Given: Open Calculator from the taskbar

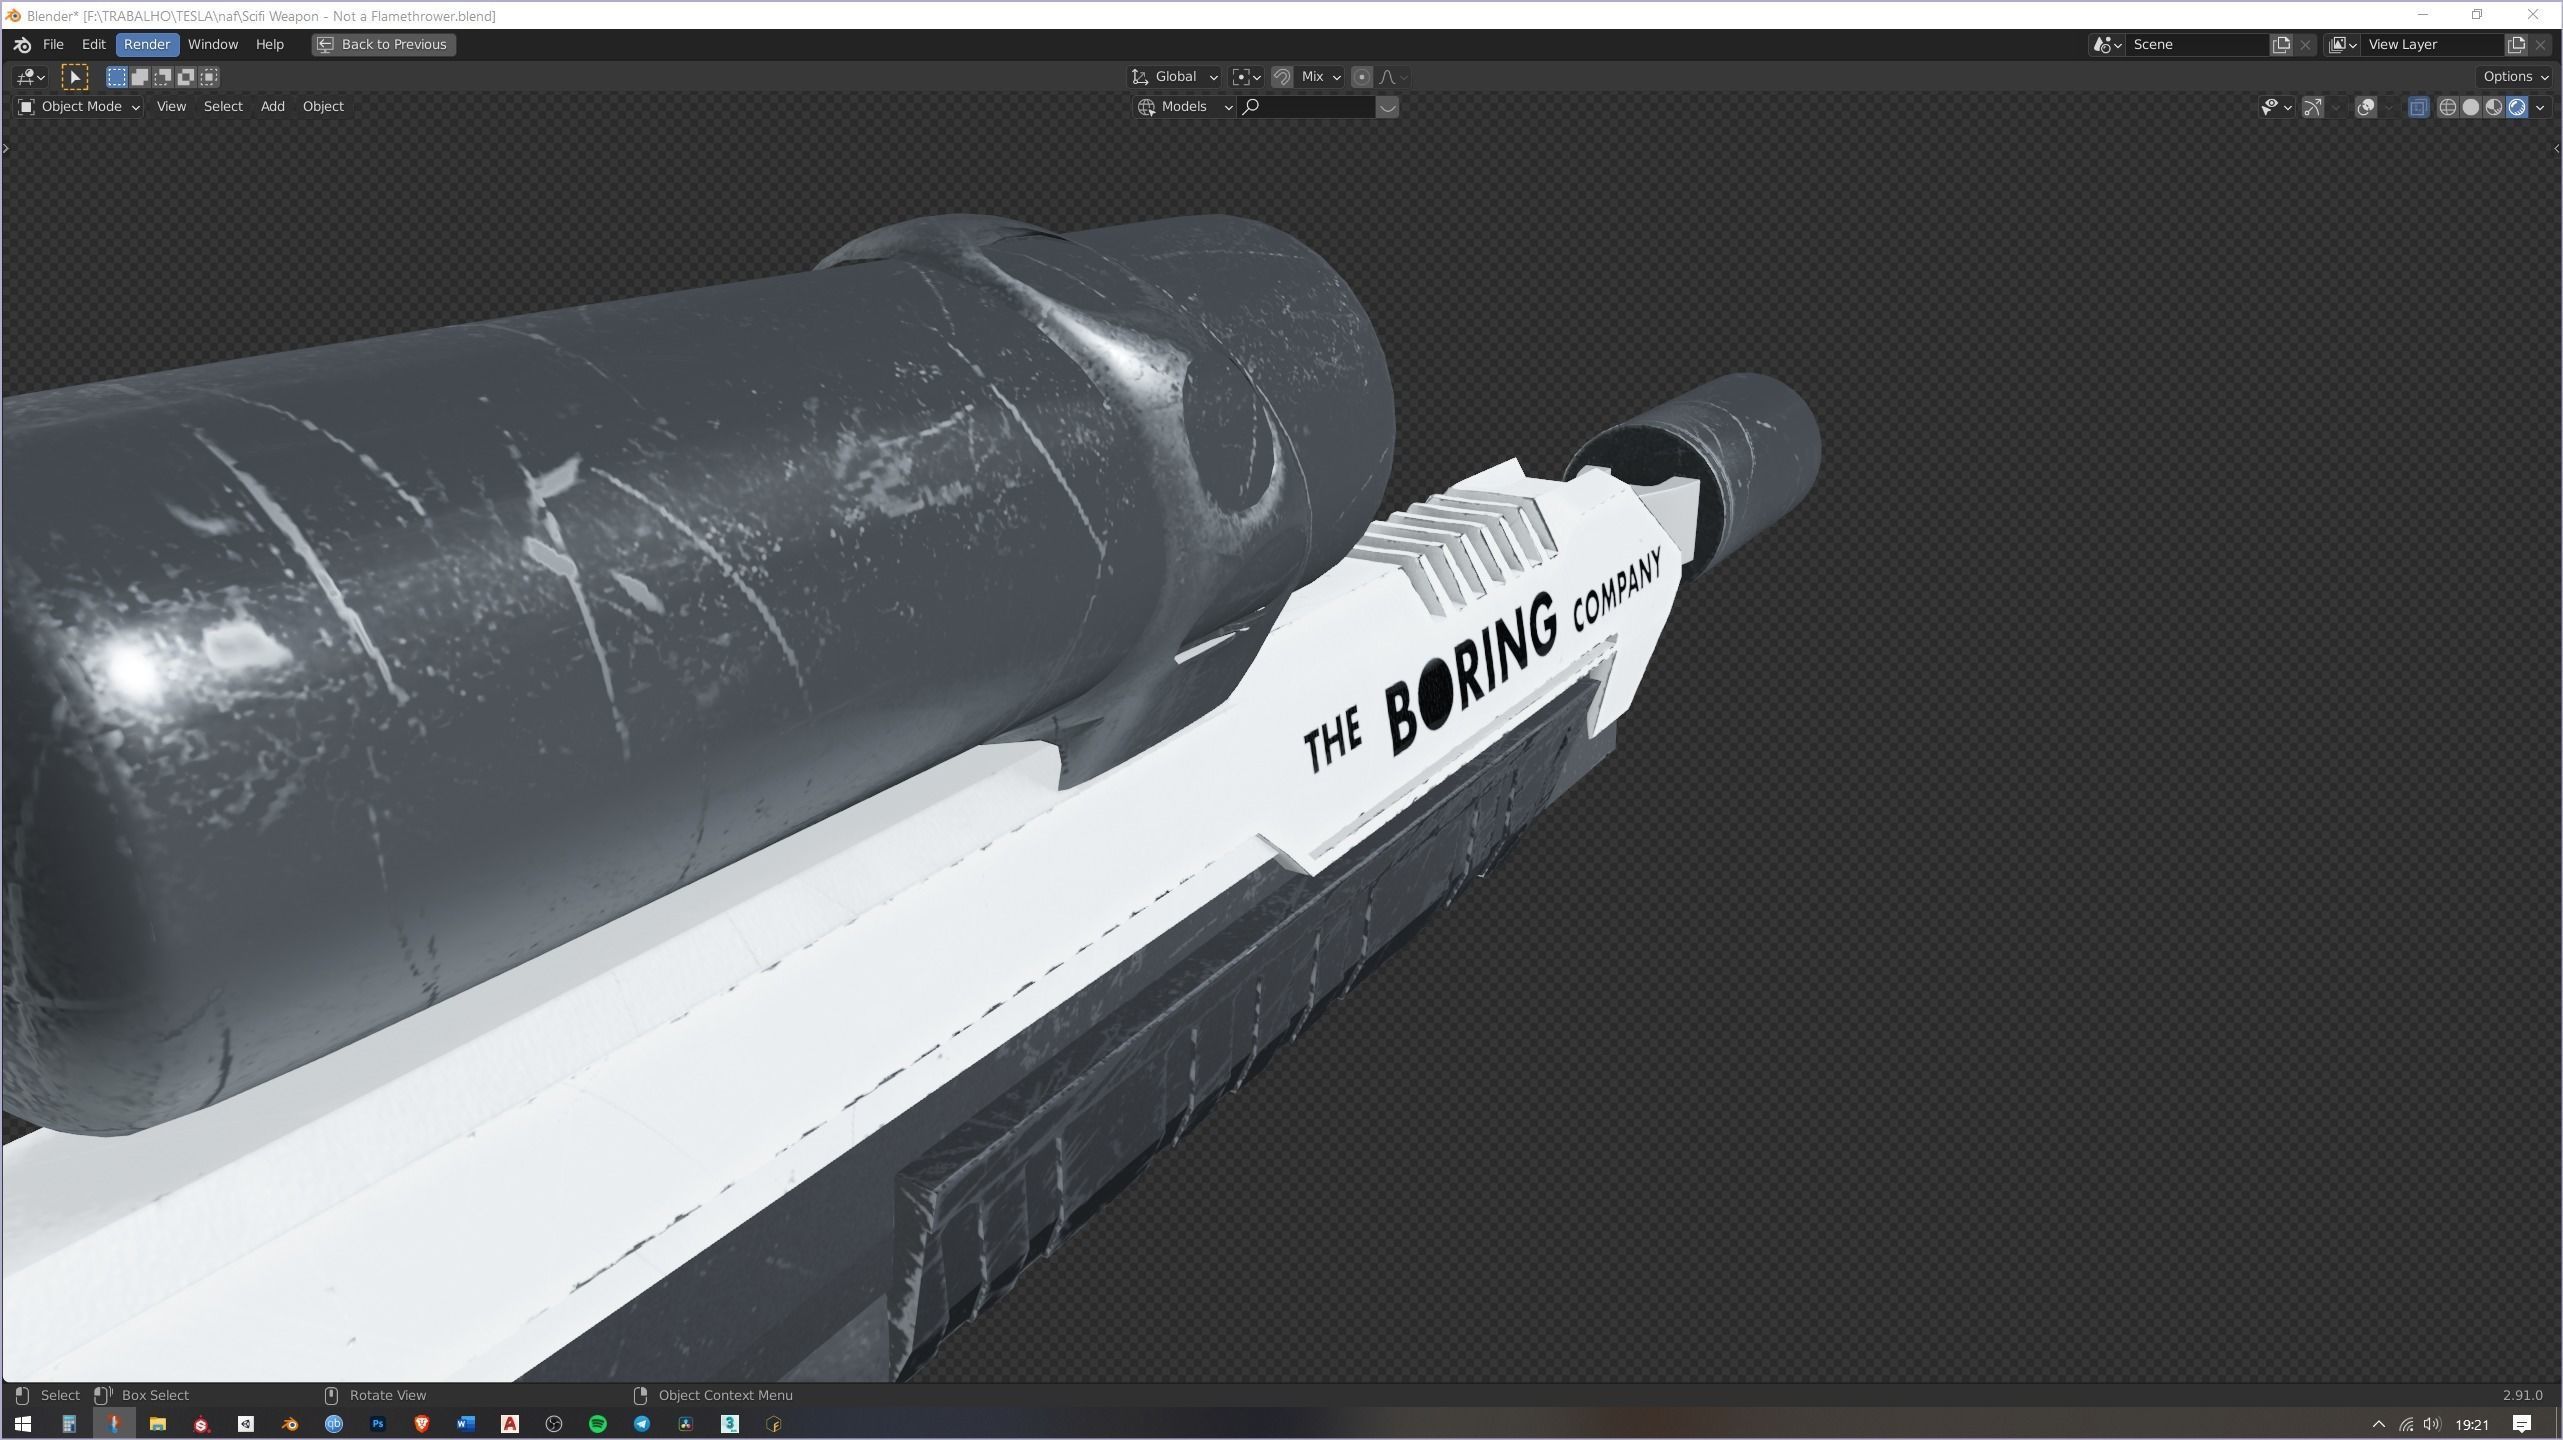Looking at the screenshot, I should (69, 1424).
